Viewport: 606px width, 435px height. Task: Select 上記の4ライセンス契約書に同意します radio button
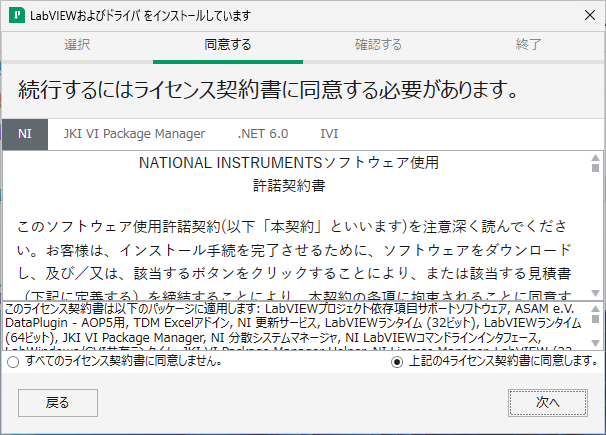(397, 362)
